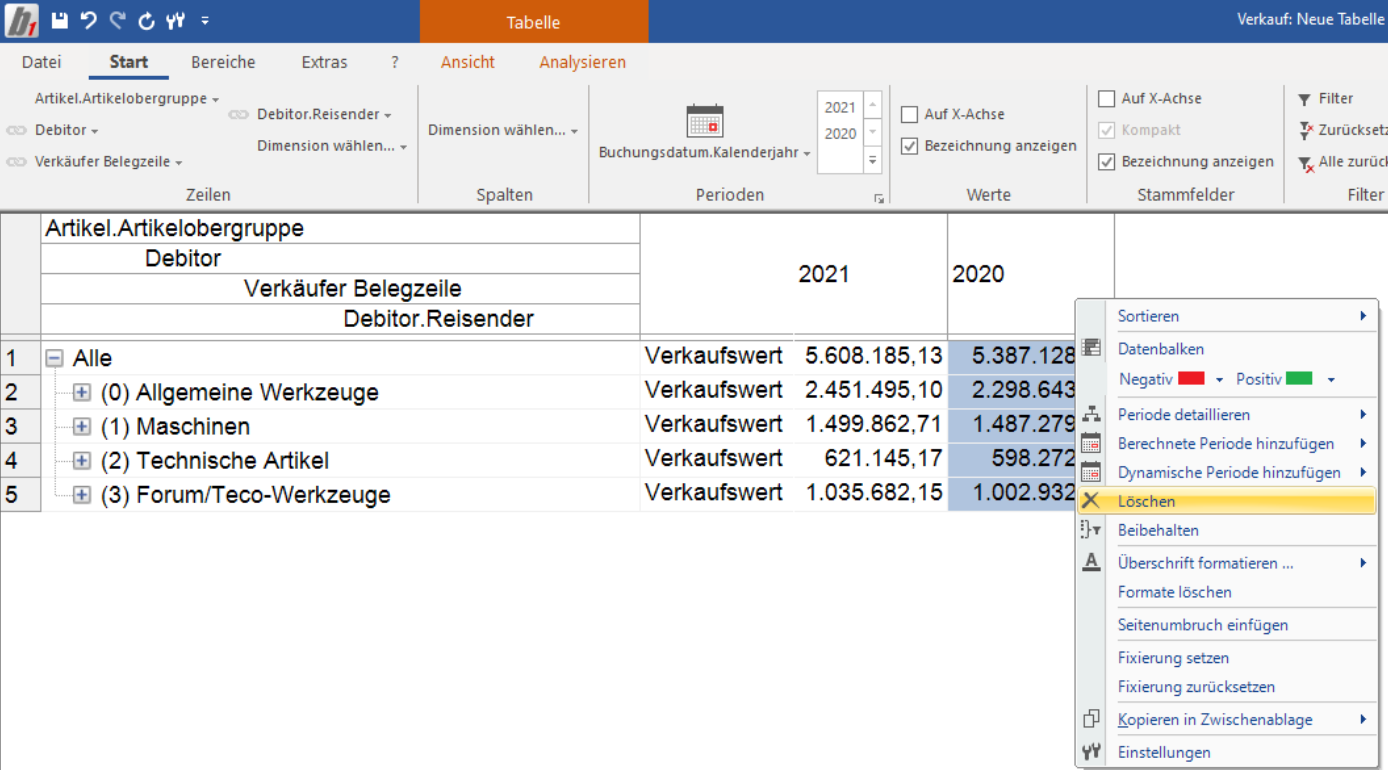Click the copy icon beside Kopieren in Zwischenablage

pyautogui.click(x=1091, y=719)
